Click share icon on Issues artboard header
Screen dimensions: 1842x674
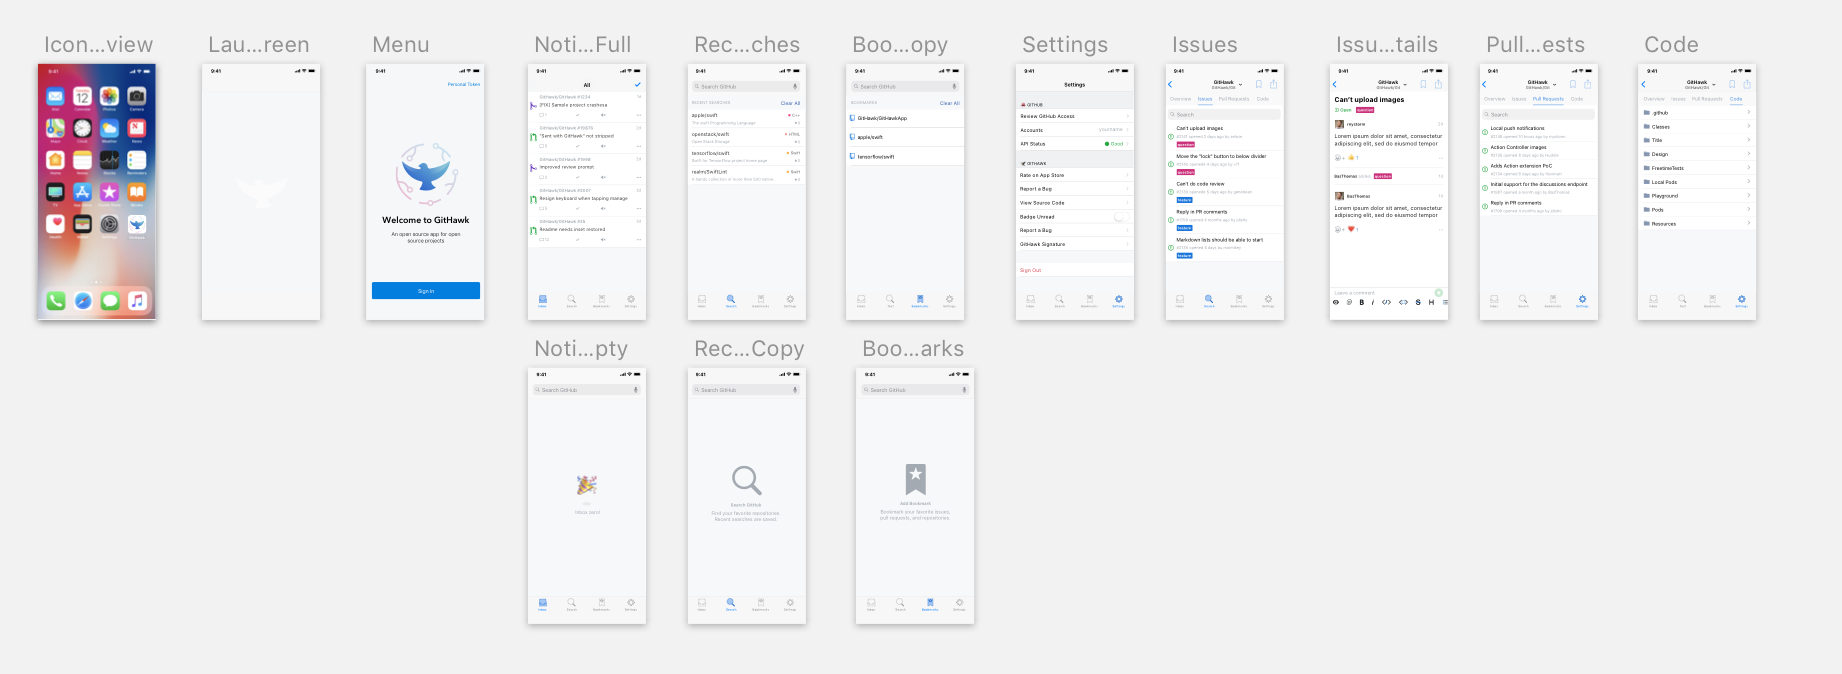click(x=1273, y=84)
